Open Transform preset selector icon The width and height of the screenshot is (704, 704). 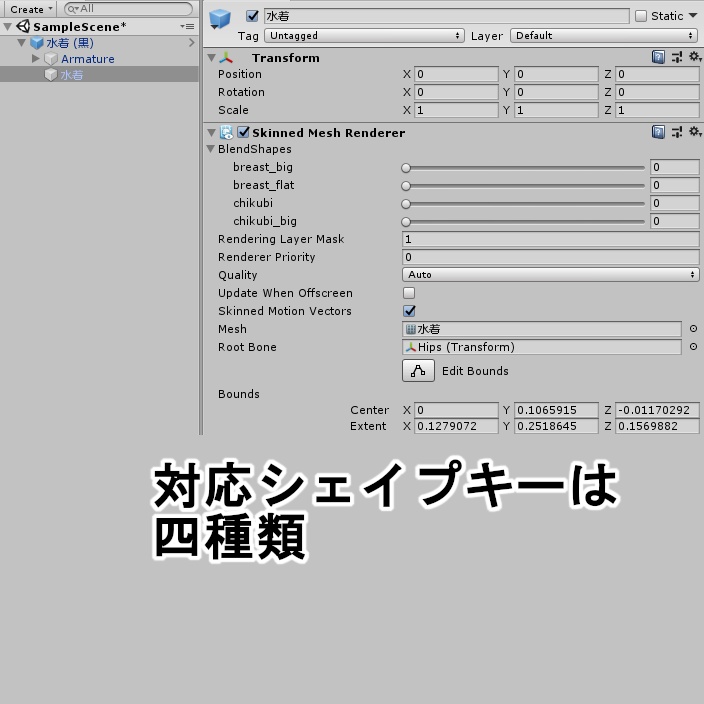[677, 57]
